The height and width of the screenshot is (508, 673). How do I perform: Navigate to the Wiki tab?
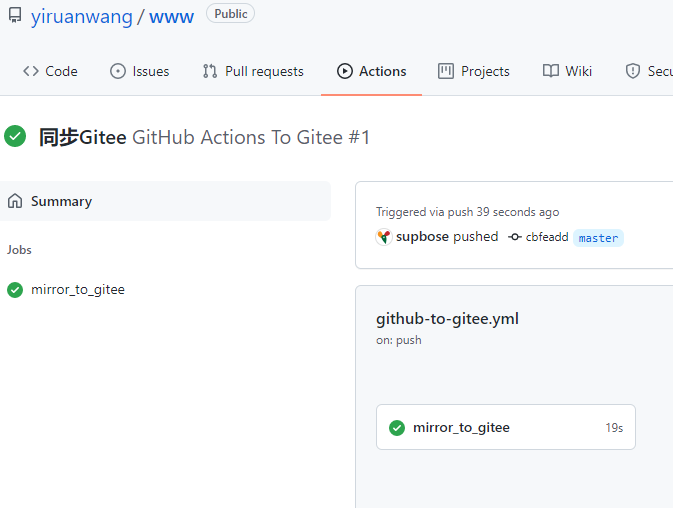tap(567, 71)
